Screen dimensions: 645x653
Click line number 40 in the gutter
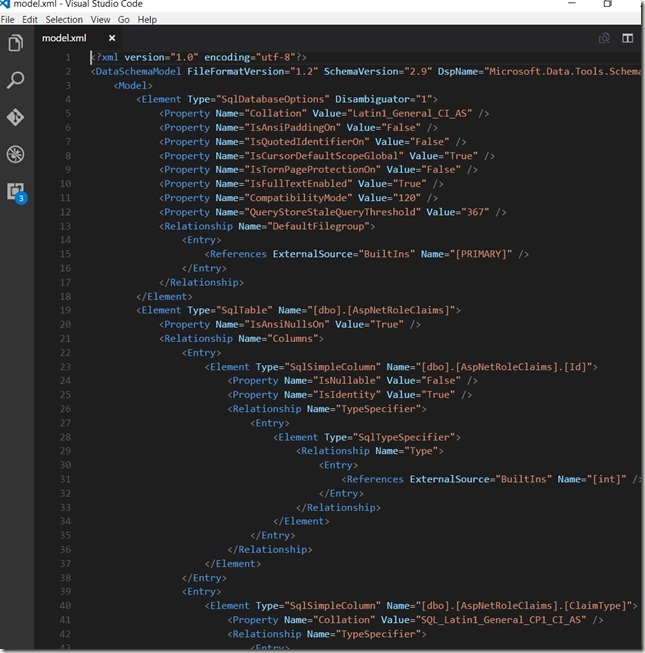point(65,606)
